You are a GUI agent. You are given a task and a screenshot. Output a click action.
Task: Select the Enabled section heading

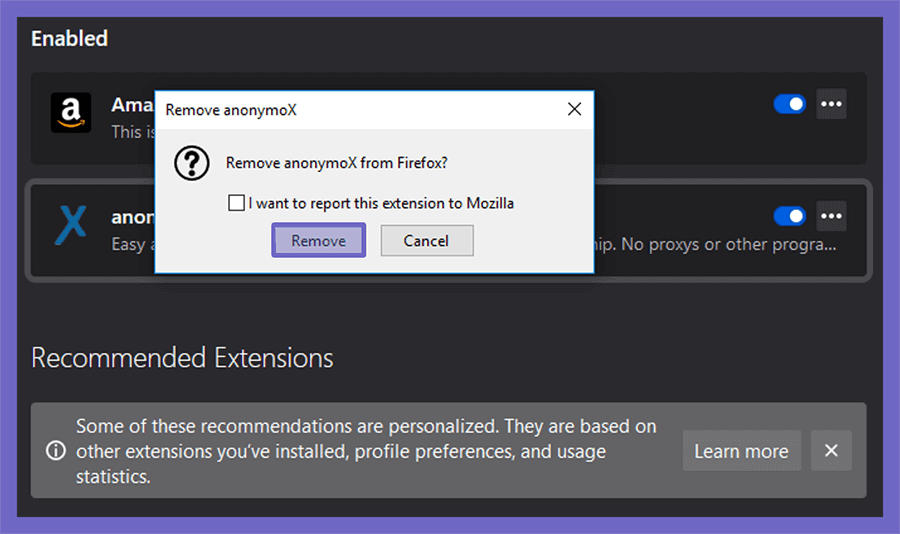69,38
